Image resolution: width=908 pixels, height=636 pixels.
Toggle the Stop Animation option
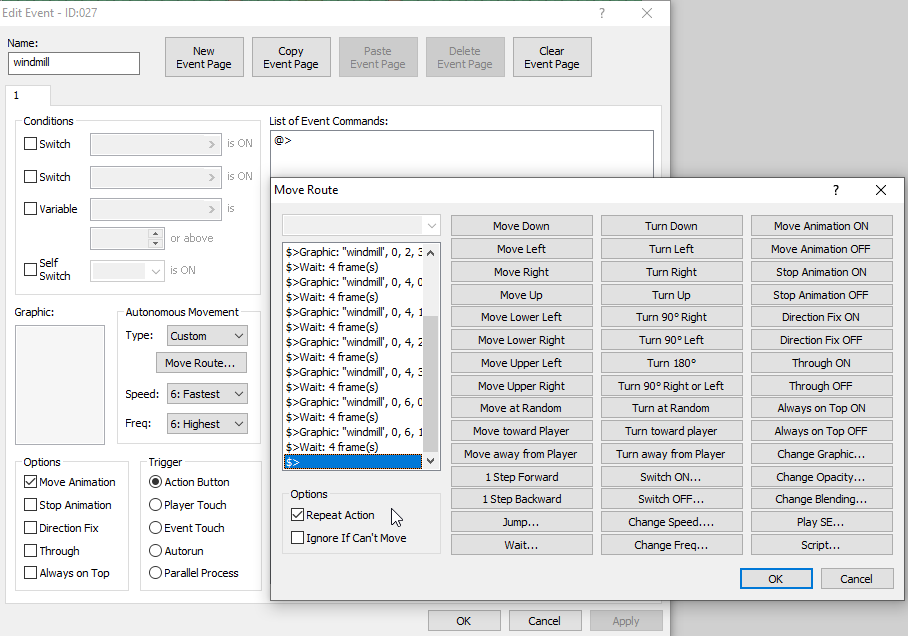point(31,505)
